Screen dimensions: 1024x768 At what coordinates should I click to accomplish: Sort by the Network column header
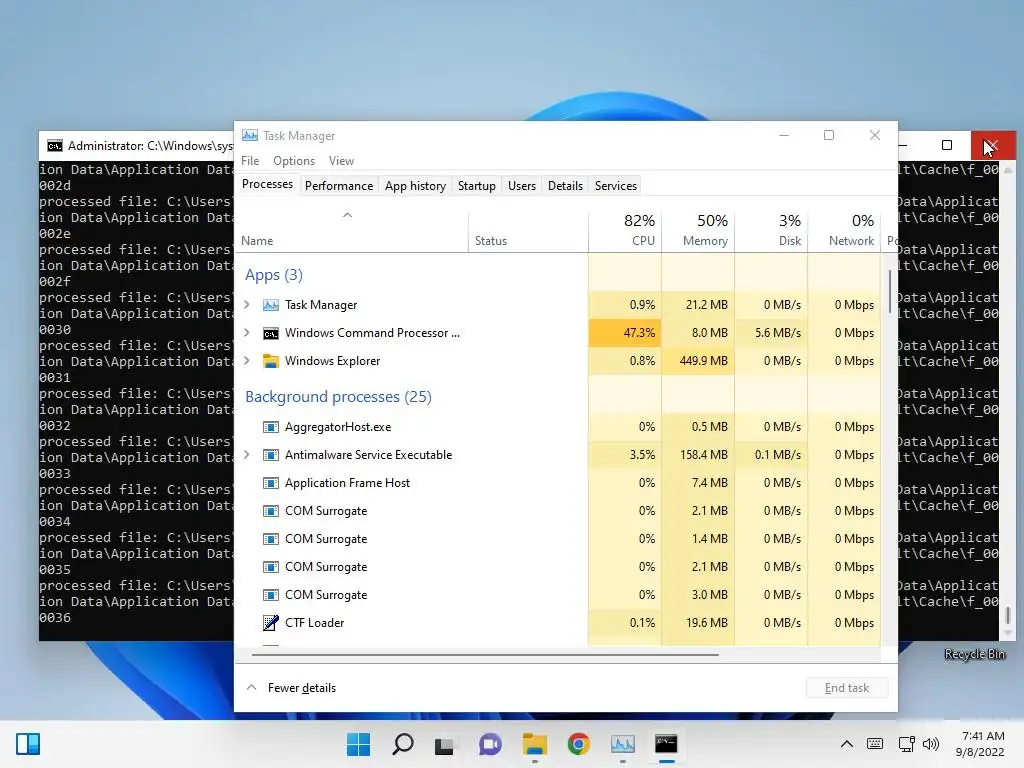pos(844,230)
